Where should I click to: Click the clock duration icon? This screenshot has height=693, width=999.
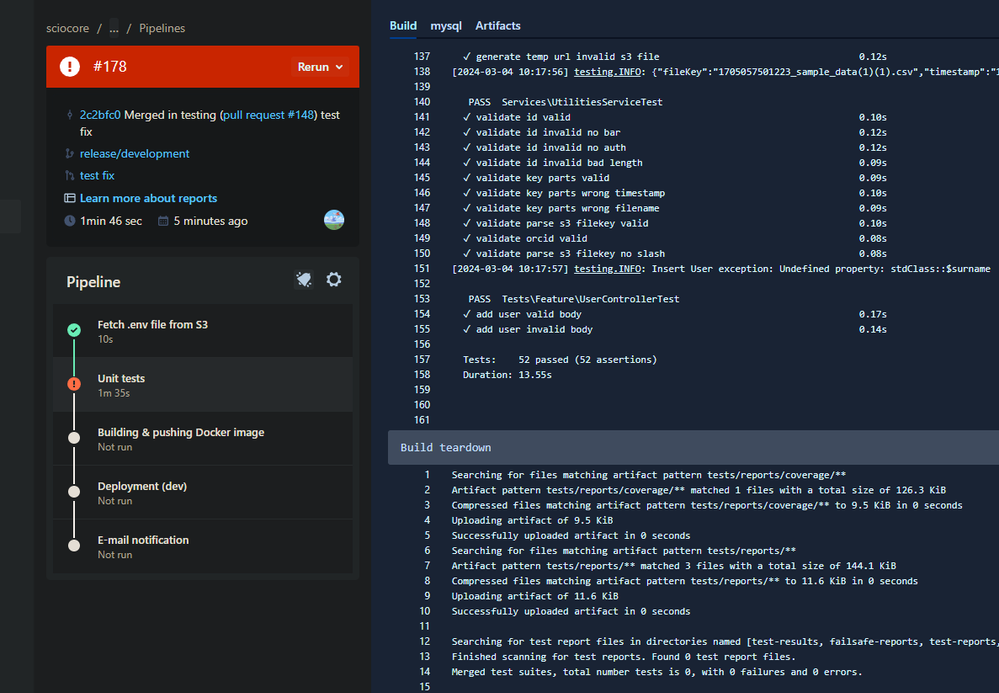[x=69, y=221]
